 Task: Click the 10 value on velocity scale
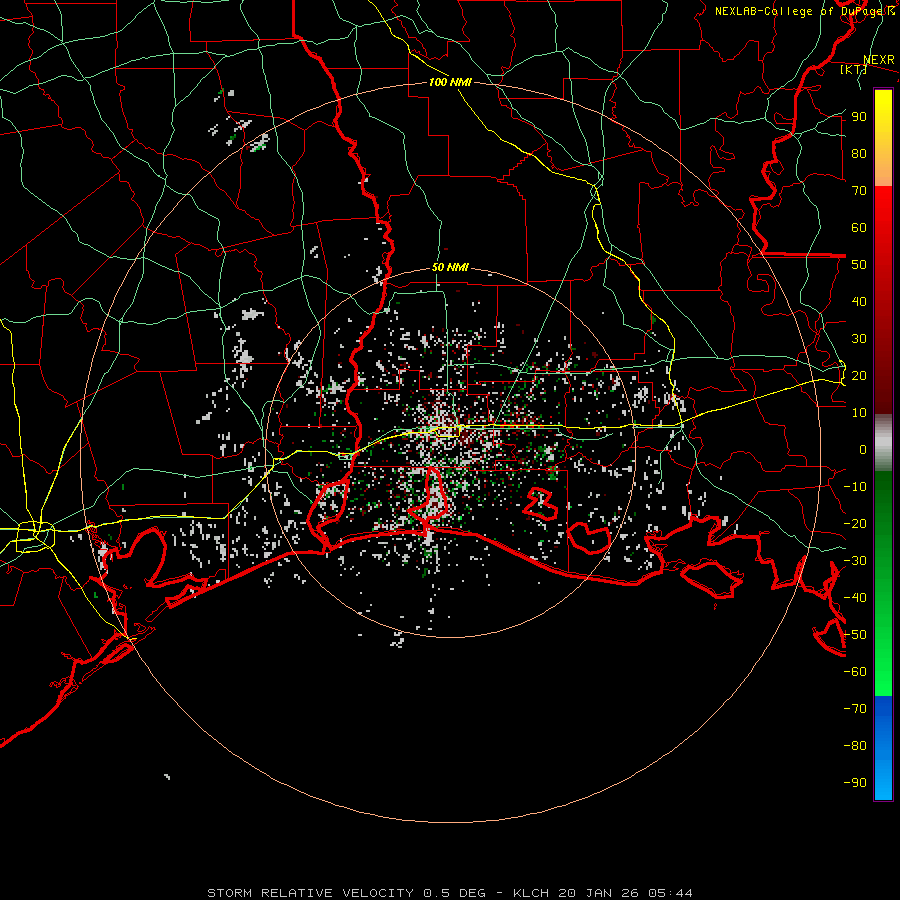click(x=859, y=413)
